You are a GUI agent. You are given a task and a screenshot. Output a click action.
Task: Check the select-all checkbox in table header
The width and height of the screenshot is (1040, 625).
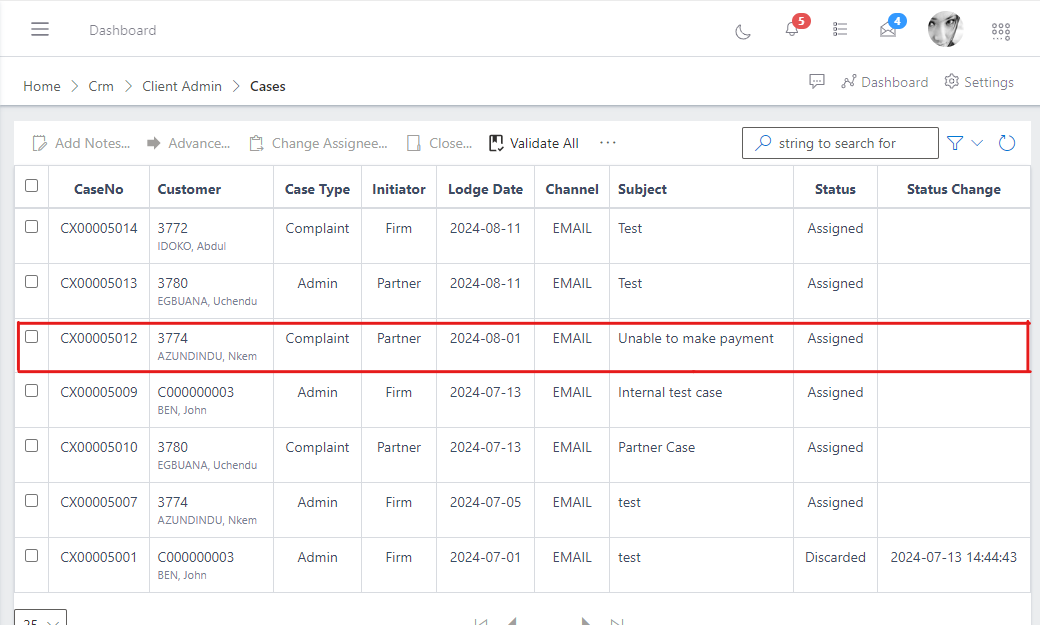pos(31,185)
